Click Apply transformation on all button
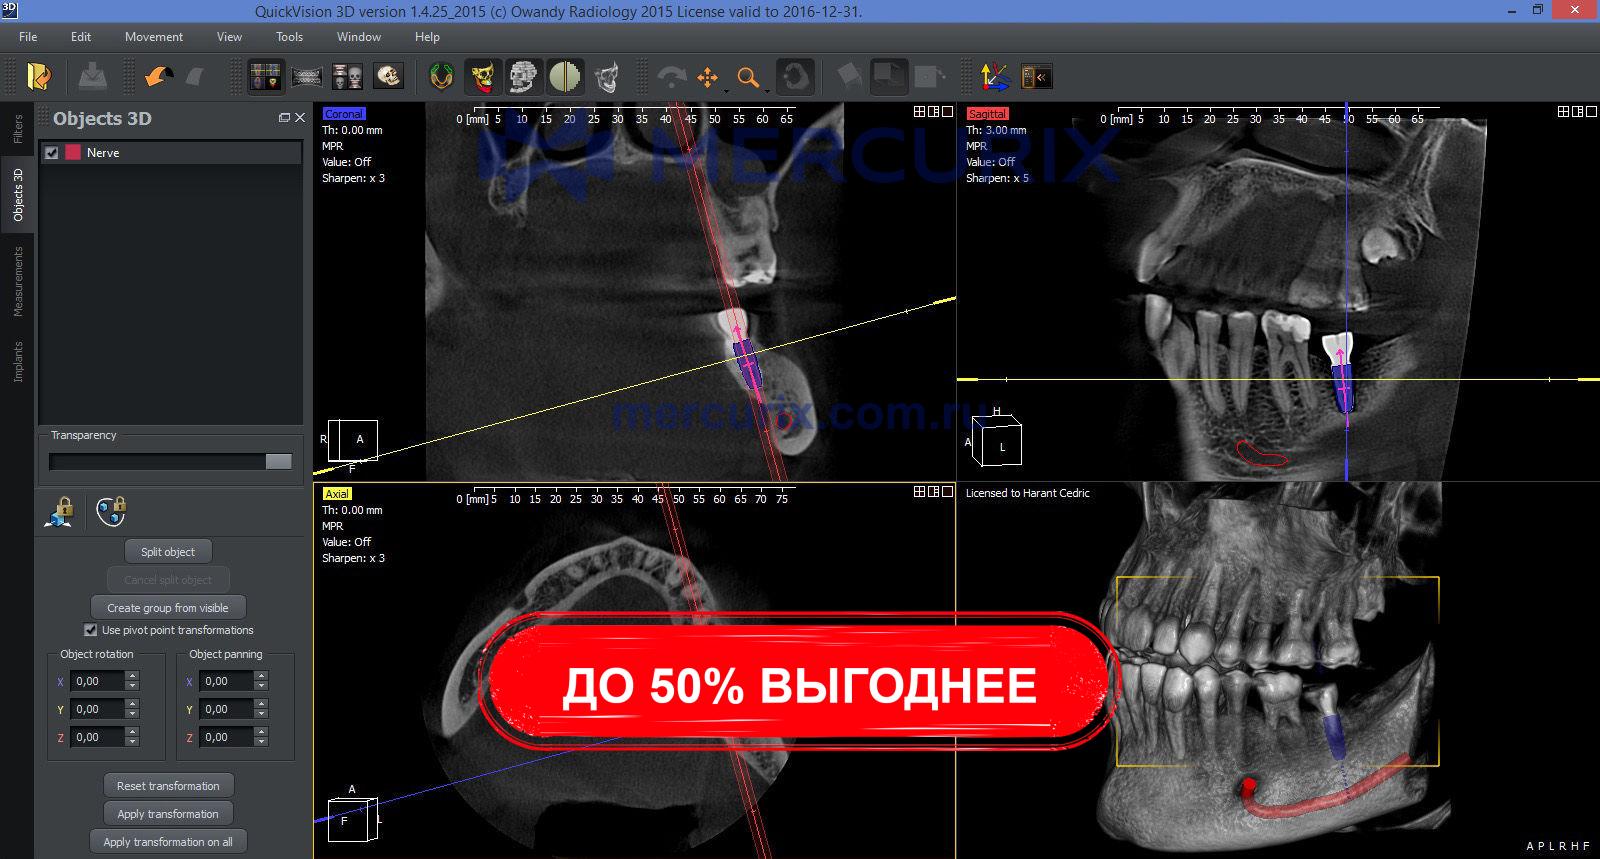 click(168, 842)
